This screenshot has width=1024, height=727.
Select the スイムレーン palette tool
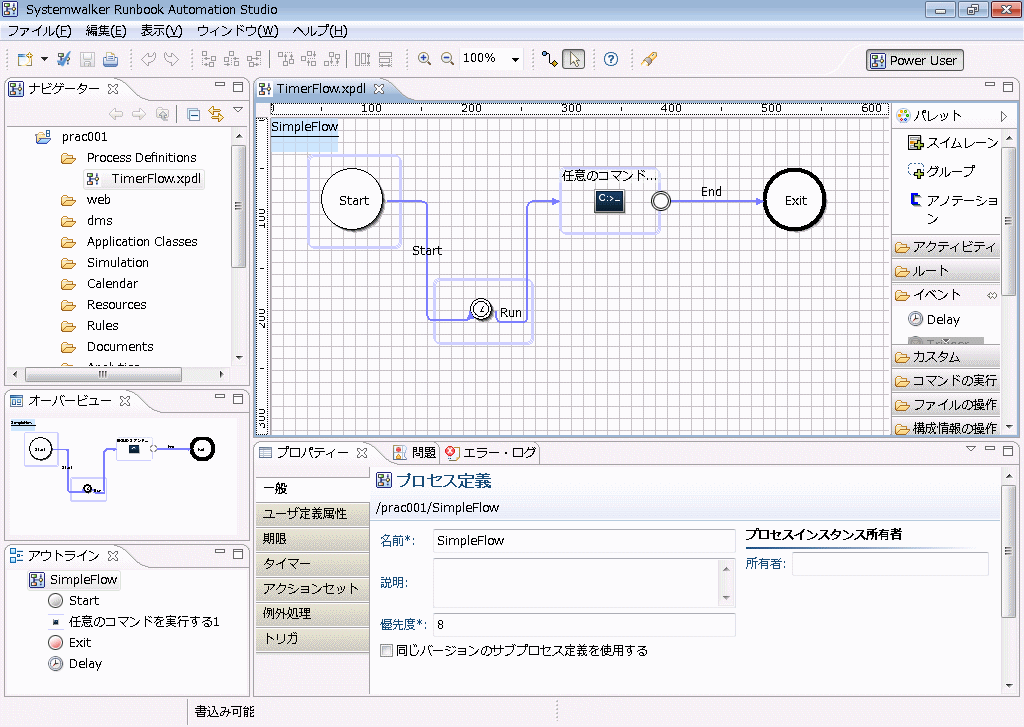(953, 142)
